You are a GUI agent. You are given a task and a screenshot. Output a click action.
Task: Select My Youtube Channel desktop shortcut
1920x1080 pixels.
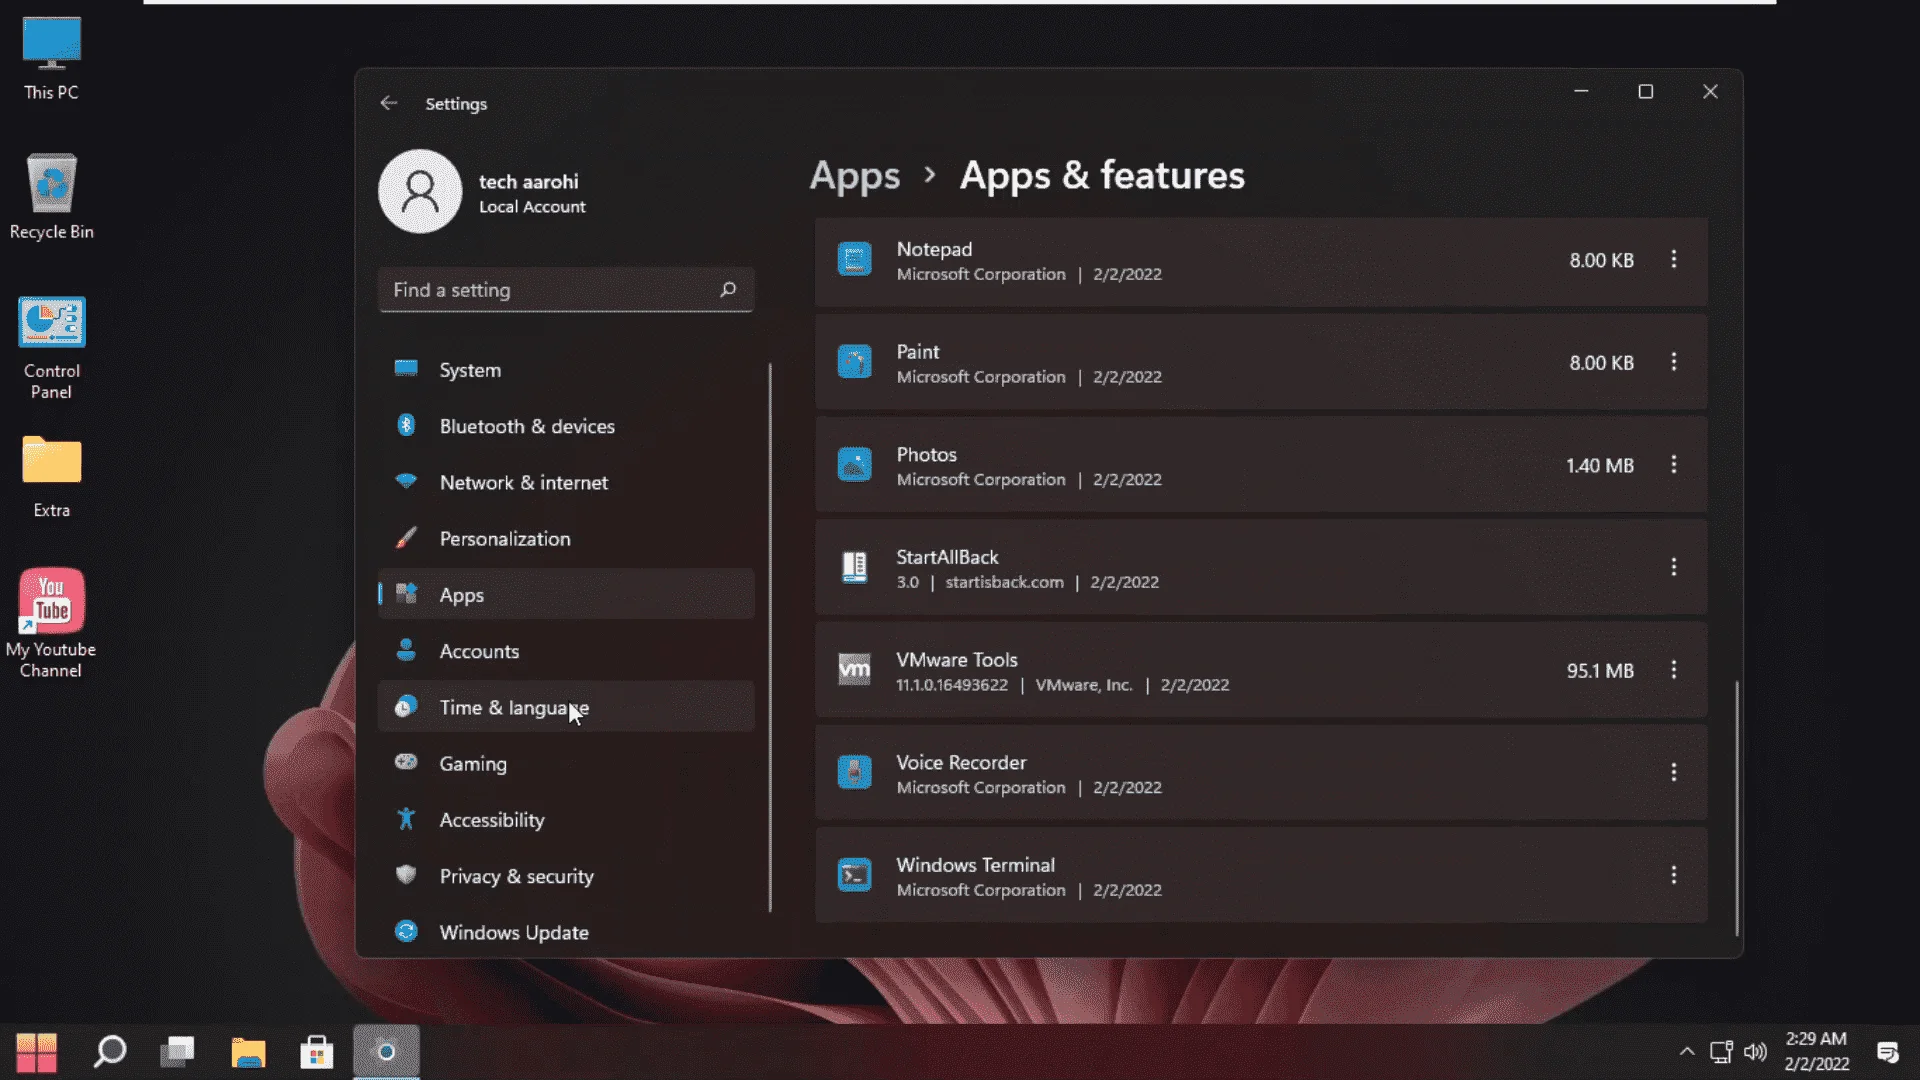pyautogui.click(x=51, y=623)
